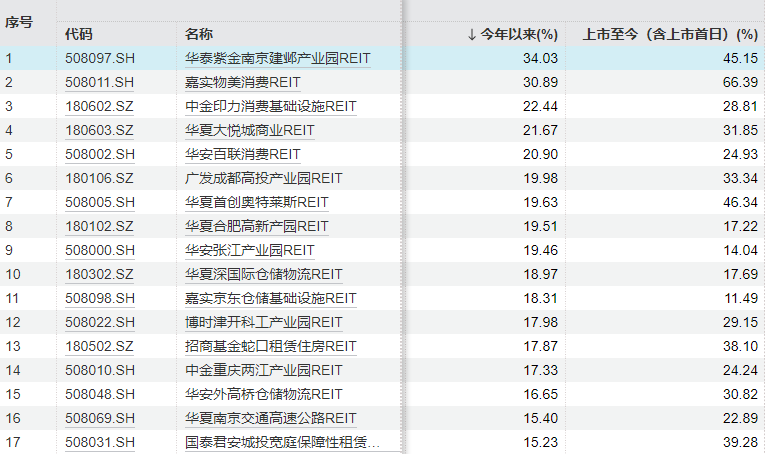Viewport: 765px width, 454px height.
Task: Open code link 508048.SH
Action: [x=100, y=394]
